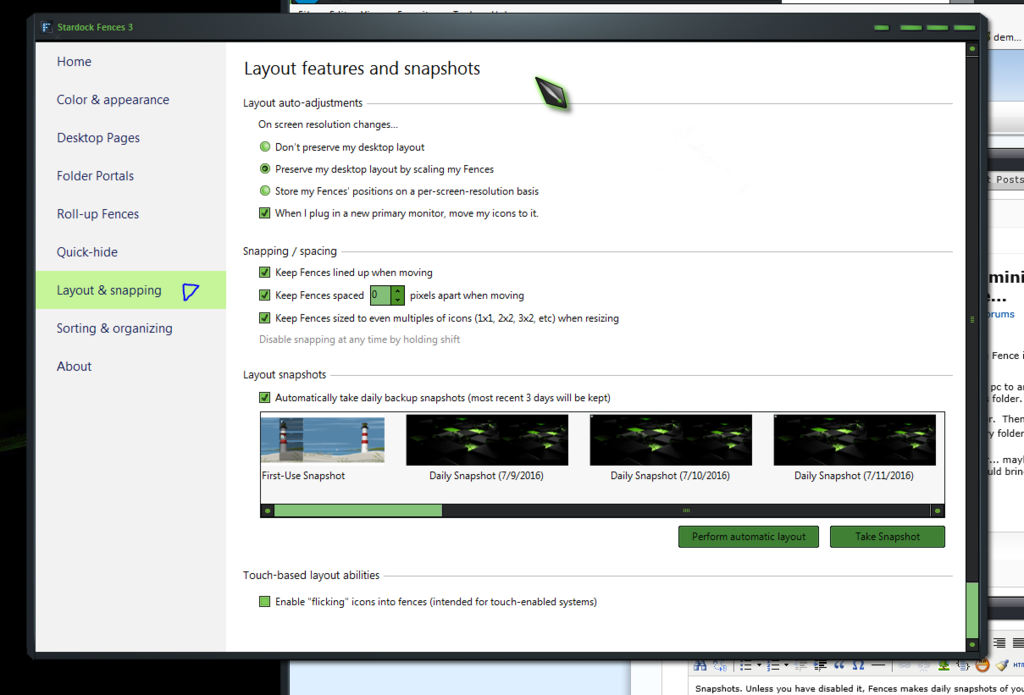The image size is (1024, 695).
Task: Toggle moving icons to new primary monitor
Action: 264,213
